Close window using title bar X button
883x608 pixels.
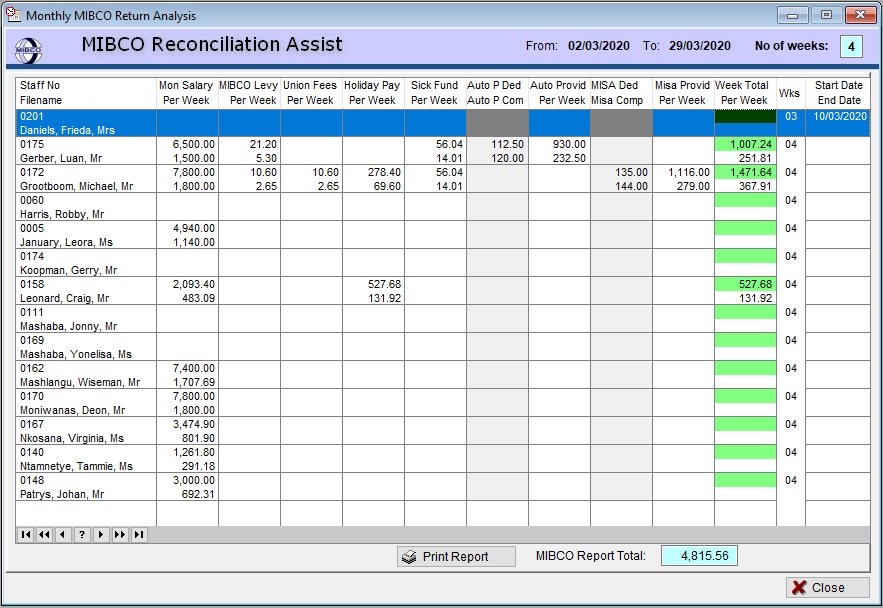click(x=860, y=15)
